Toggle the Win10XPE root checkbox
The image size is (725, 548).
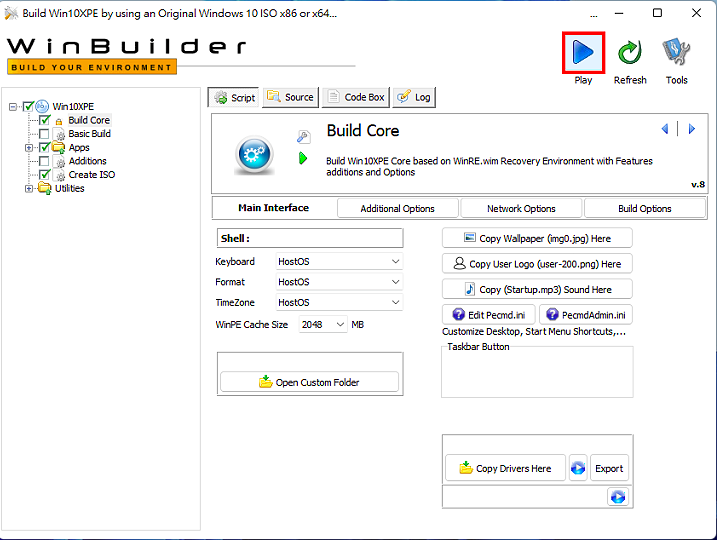click(x=28, y=107)
